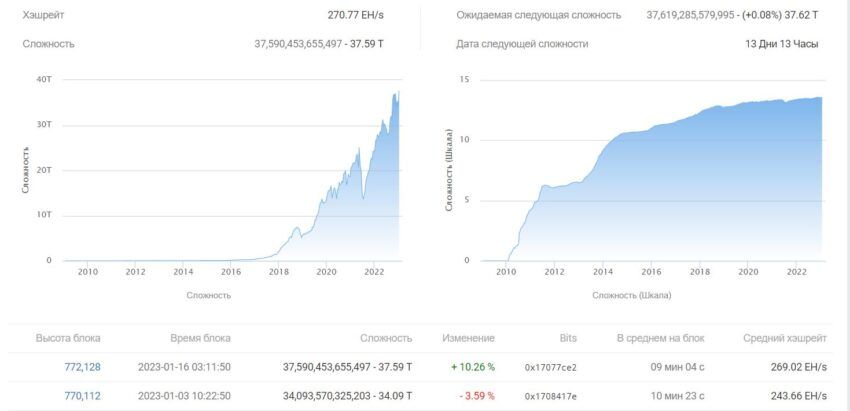
Task: Click 'Изменение' column header
Action: [468, 338]
